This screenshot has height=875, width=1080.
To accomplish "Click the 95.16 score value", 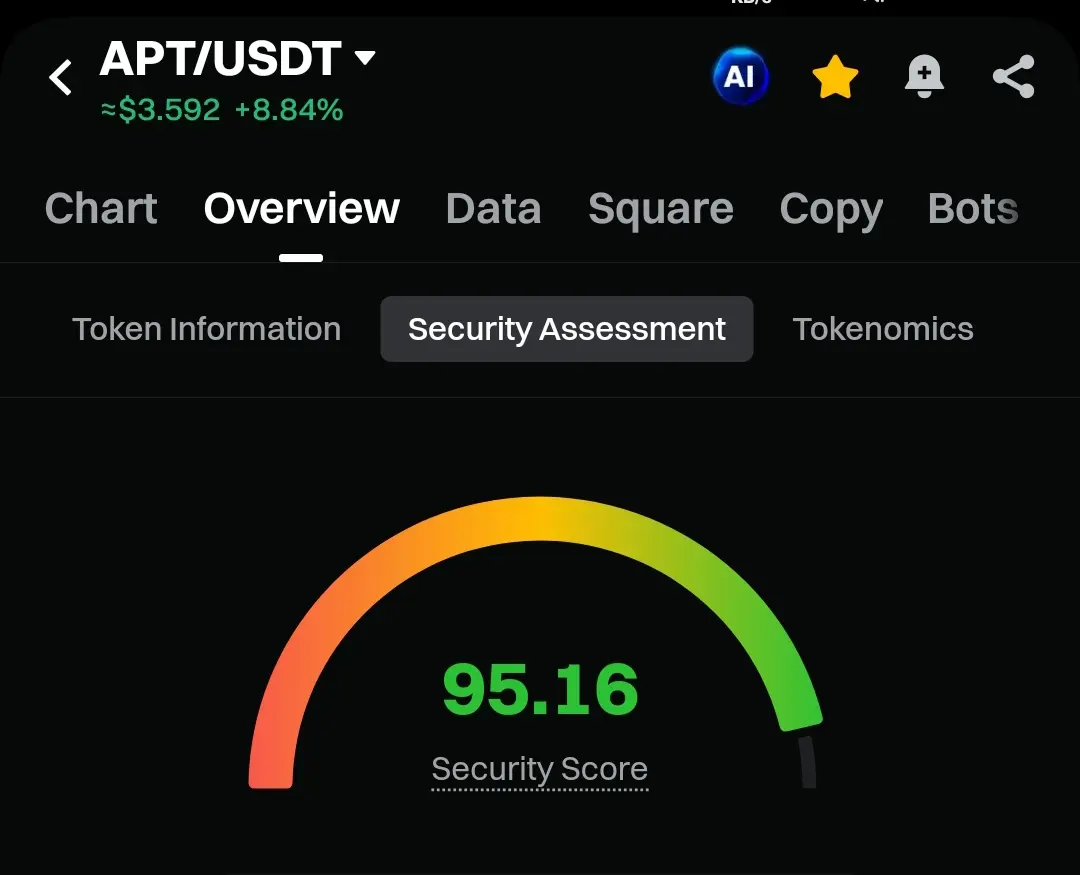I will click(541, 689).
